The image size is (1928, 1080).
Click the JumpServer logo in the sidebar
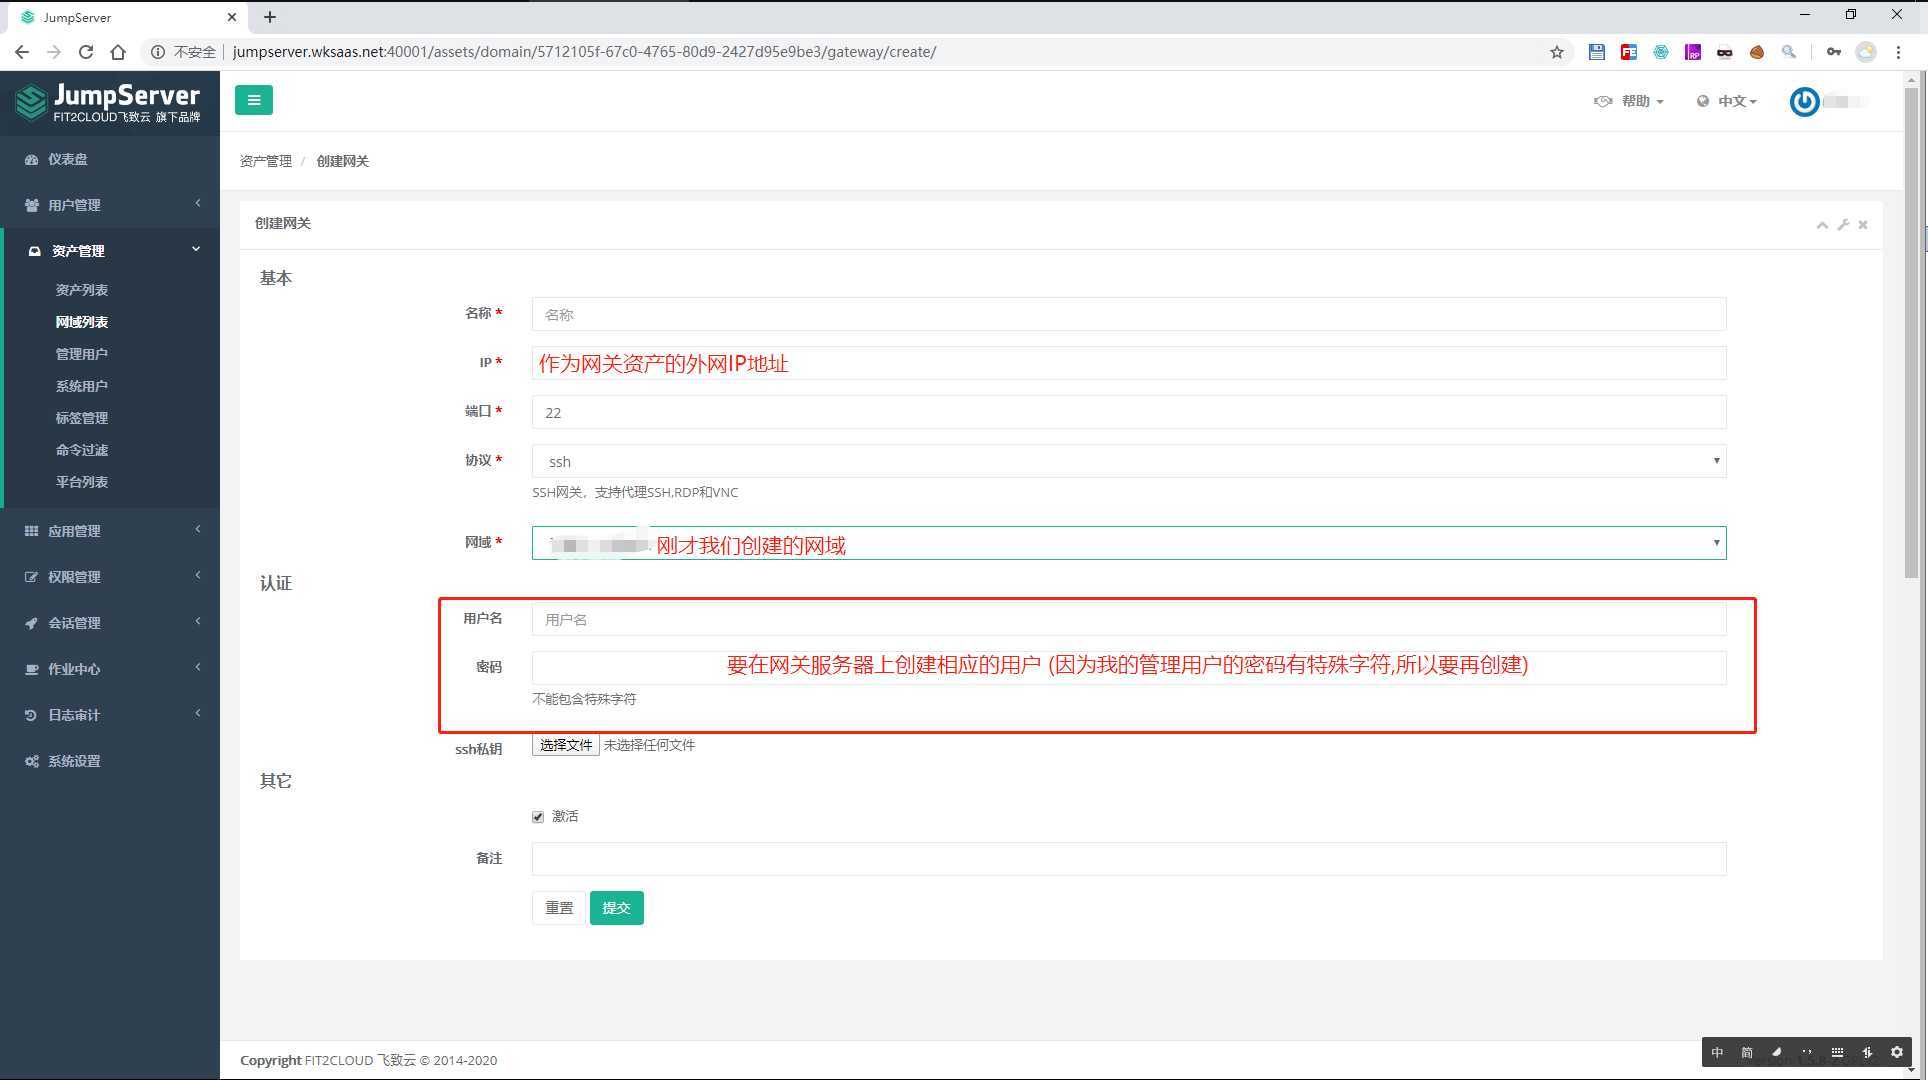pos(108,103)
